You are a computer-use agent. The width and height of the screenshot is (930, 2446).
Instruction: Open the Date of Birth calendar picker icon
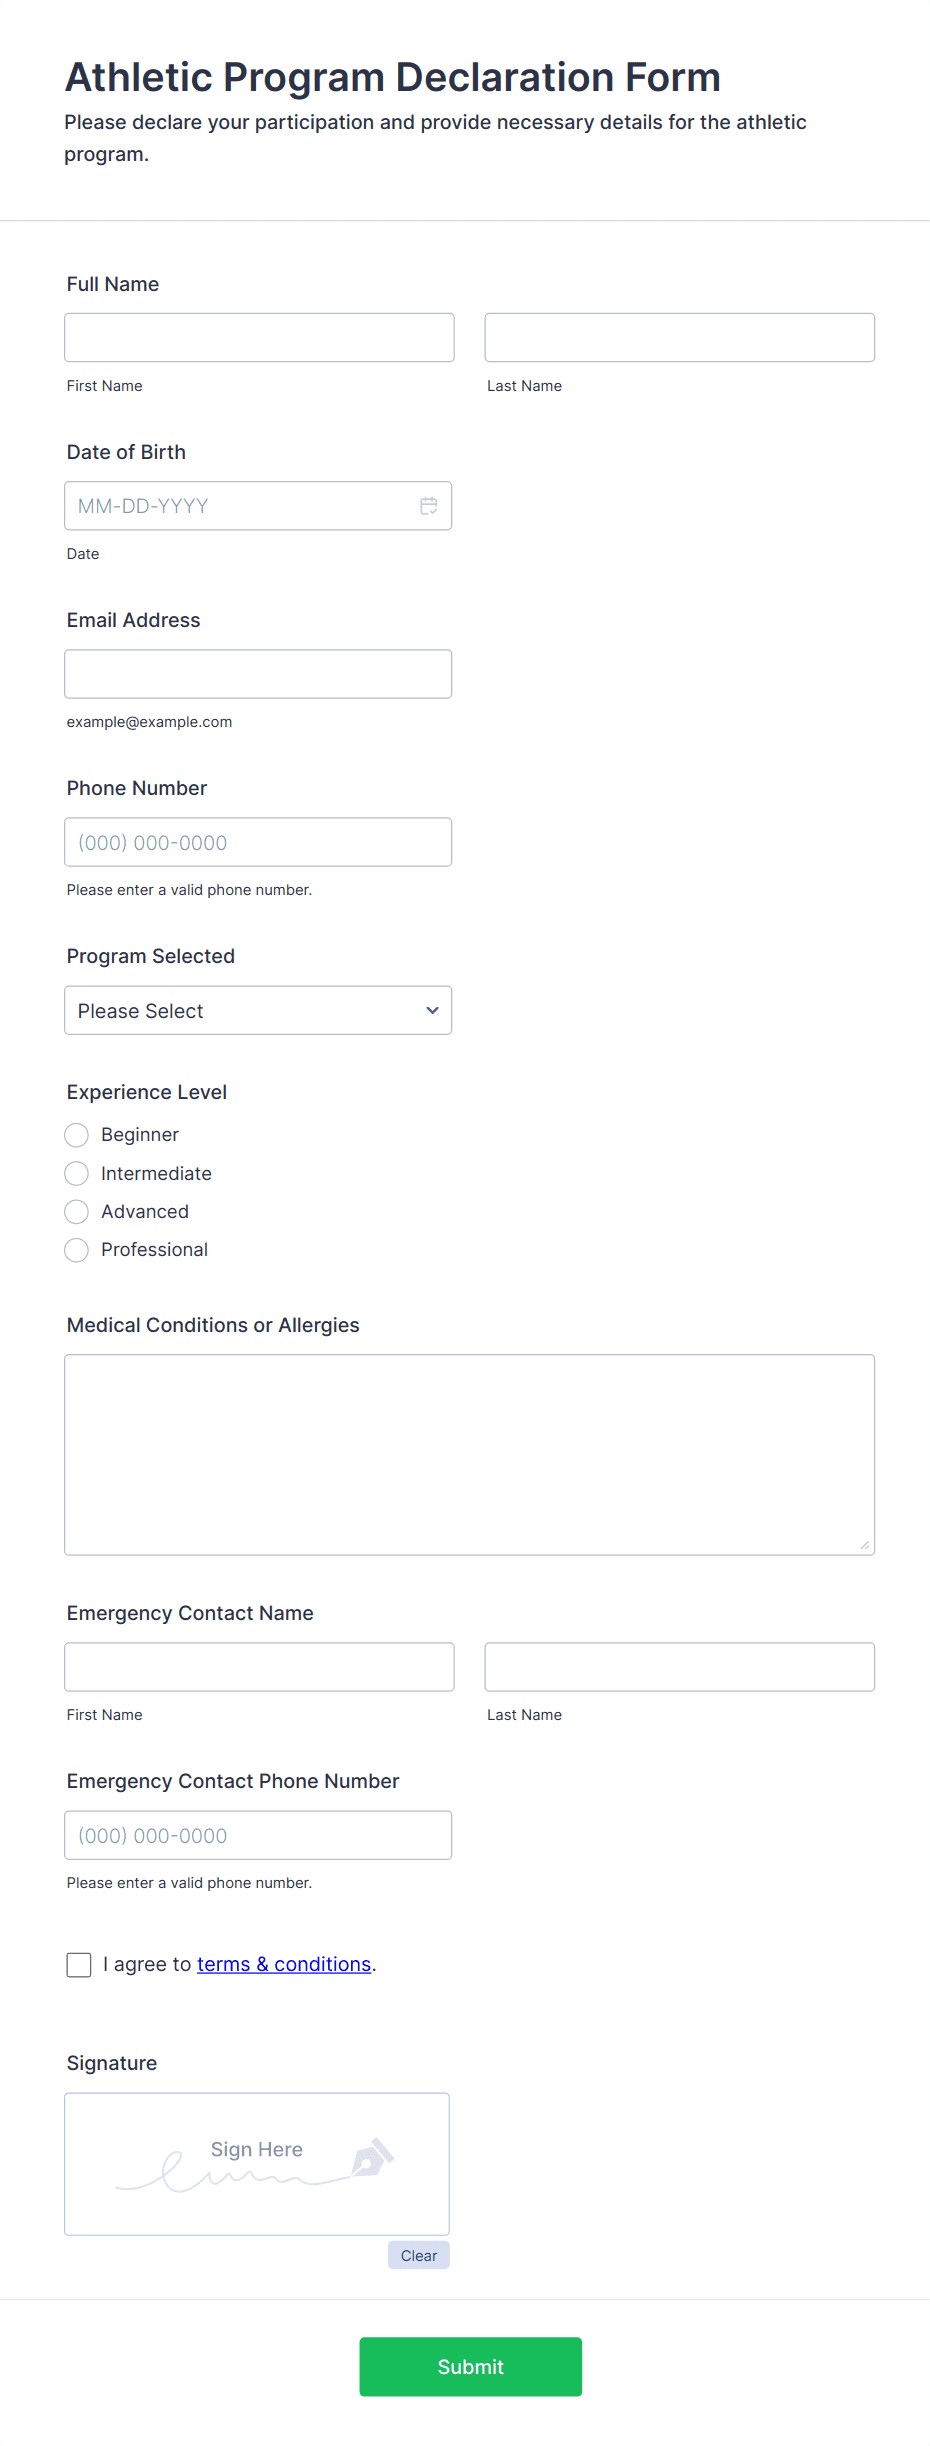click(x=428, y=506)
